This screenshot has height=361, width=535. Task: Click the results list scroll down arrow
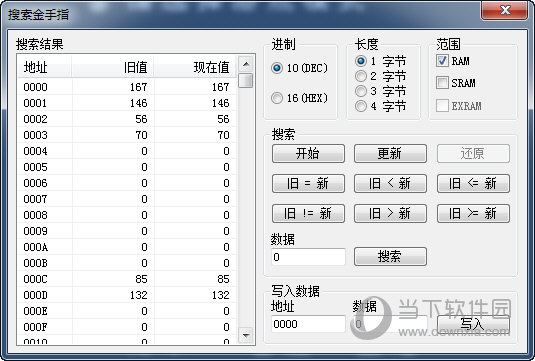pyautogui.click(x=246, y=335)
